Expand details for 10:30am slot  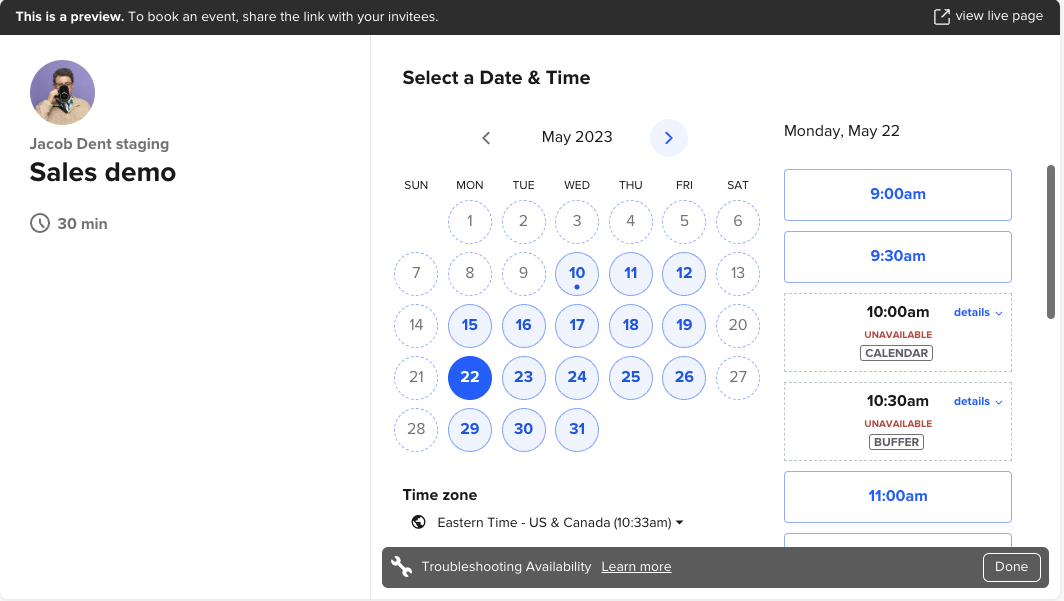click(x=978, y=401)
